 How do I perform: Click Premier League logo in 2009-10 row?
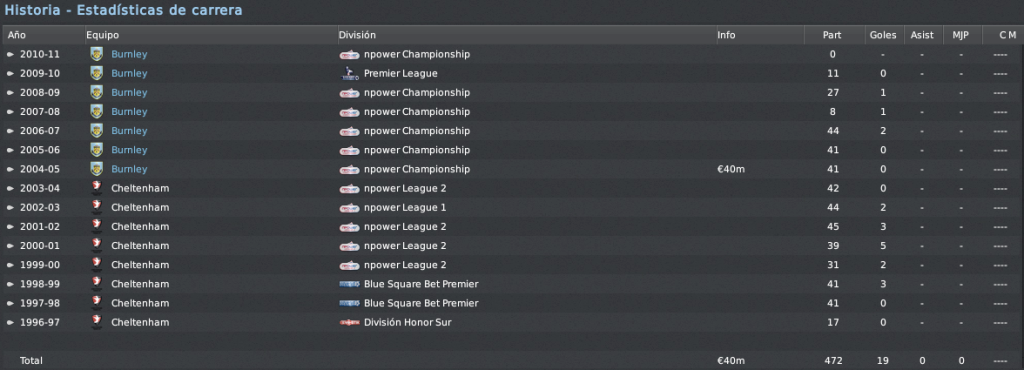[x=349, y=73]
